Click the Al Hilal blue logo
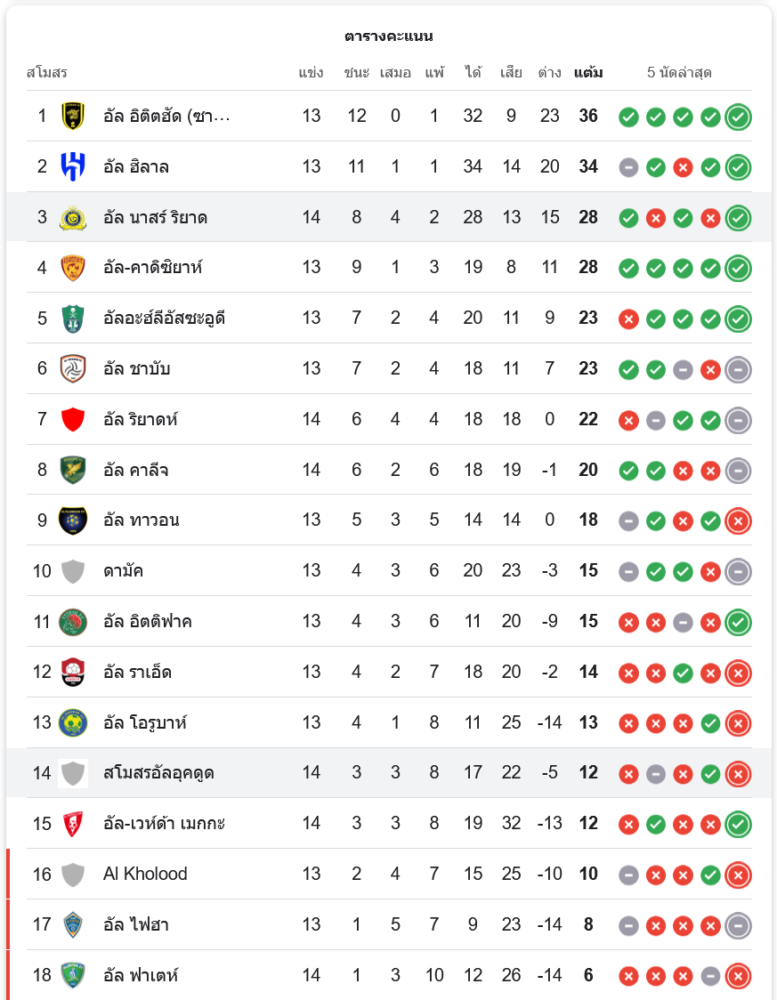The width and height of the screenshot is (777, 1000). coord(73,166)
